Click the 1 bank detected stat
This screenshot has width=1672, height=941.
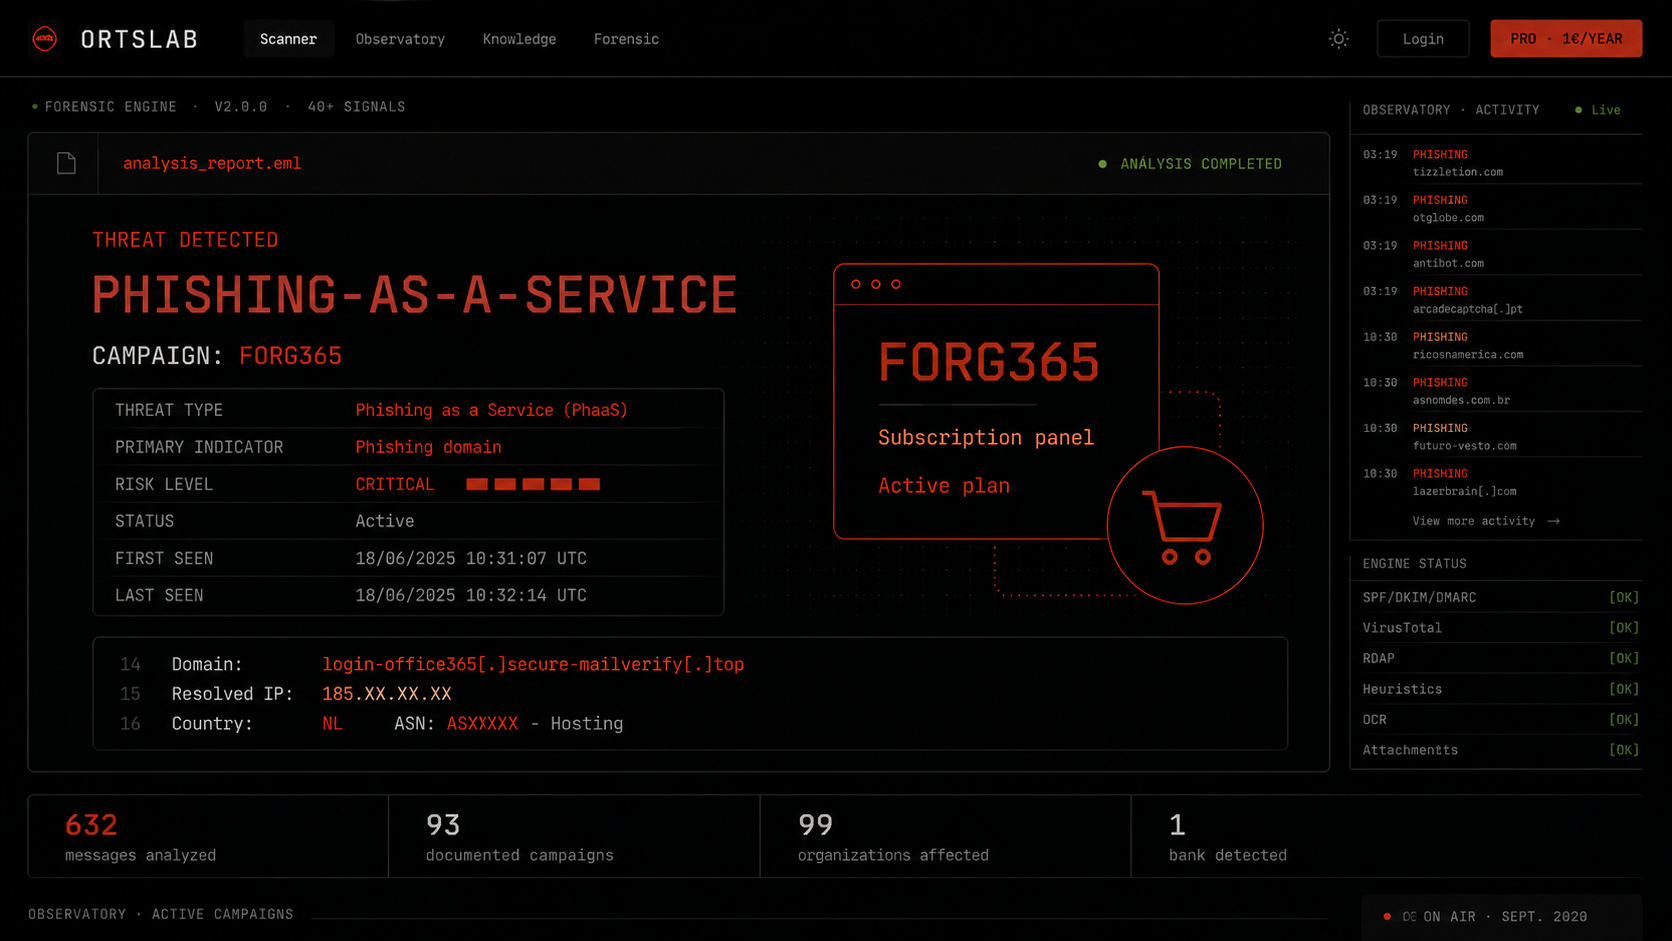click(x=1386, y=837)
